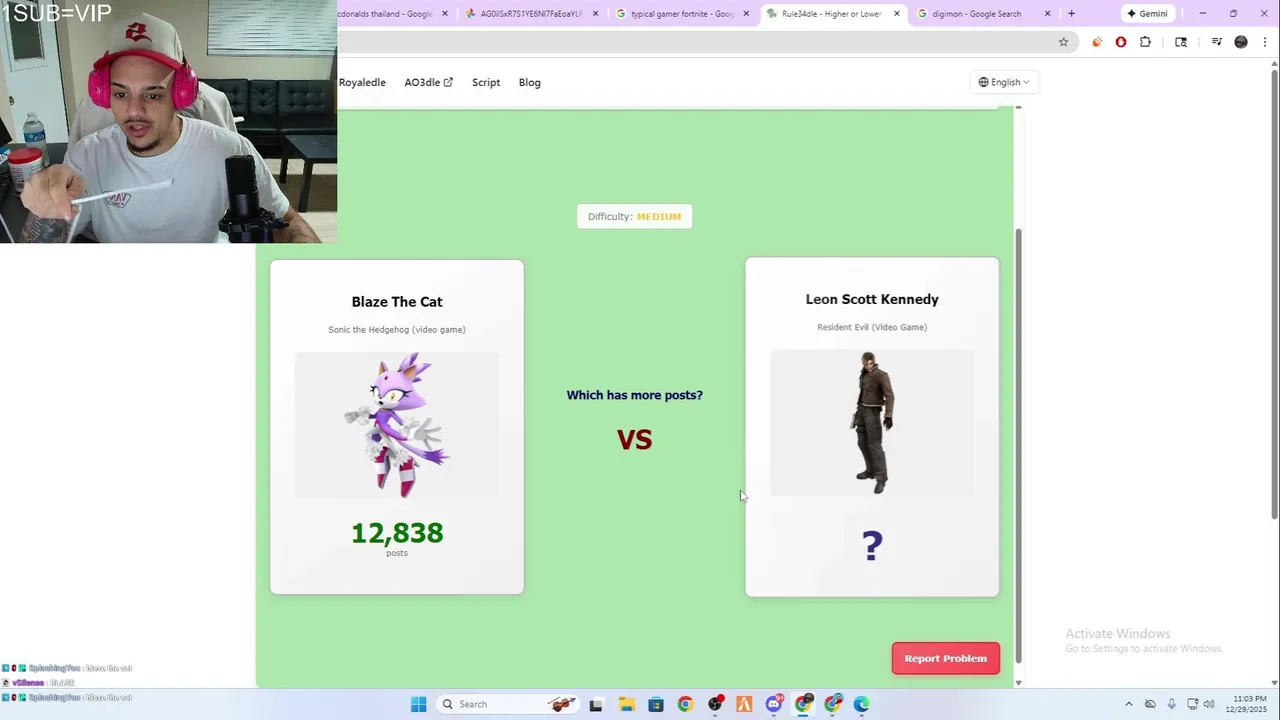
Task: Open Task View on the taskbar
Action: [x=596, y=704]
